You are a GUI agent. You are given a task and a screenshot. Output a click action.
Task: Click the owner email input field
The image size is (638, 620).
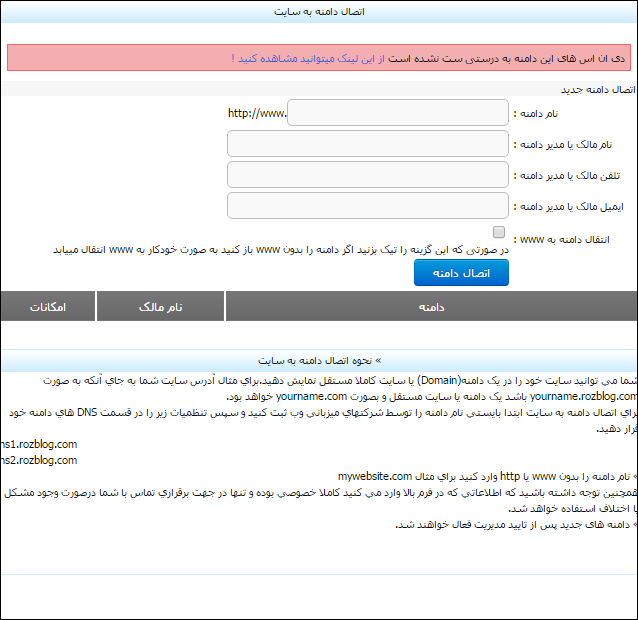[x=368, y=205]
